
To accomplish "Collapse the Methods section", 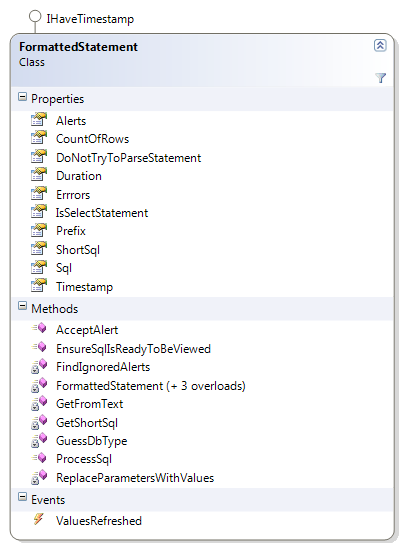I will point(22,306).
